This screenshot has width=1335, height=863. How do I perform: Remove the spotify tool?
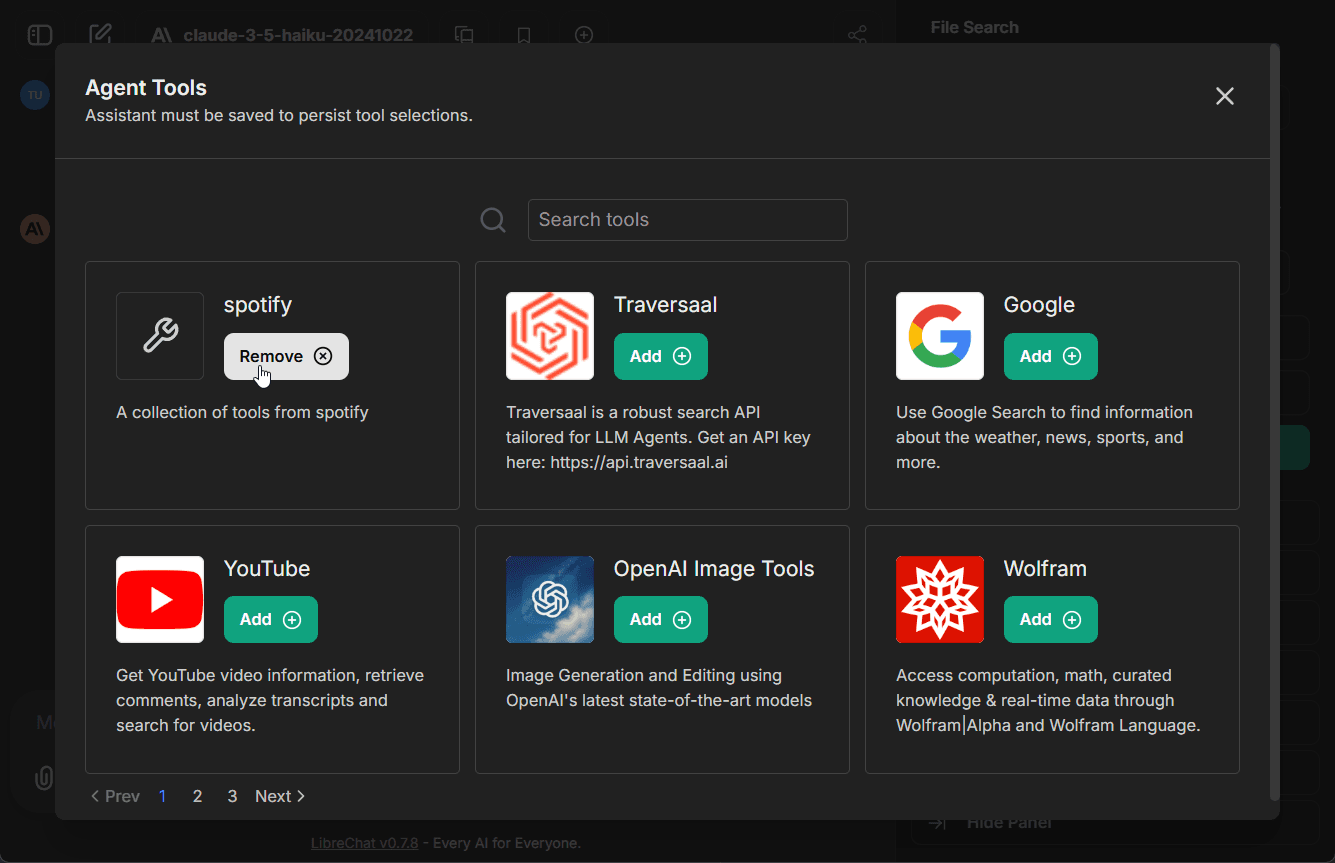pyautogui.click(x=286, y=357)
